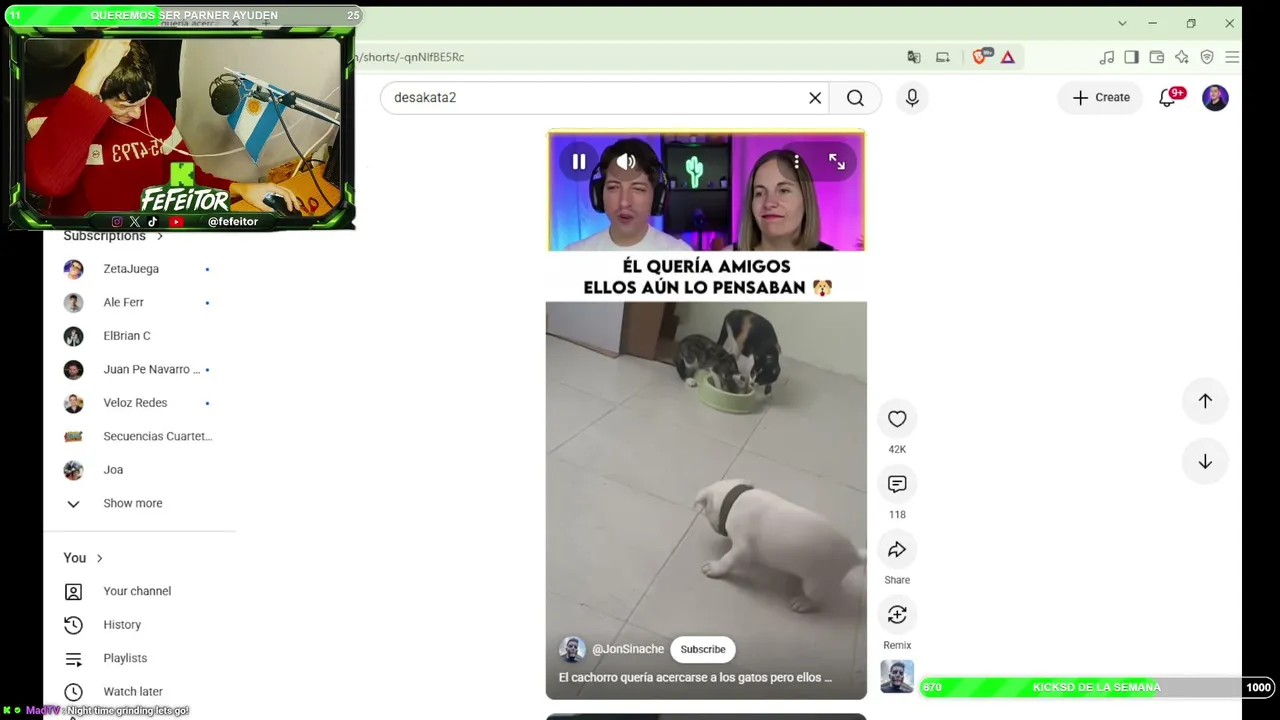Remix this Short

[x=897, y=614]
